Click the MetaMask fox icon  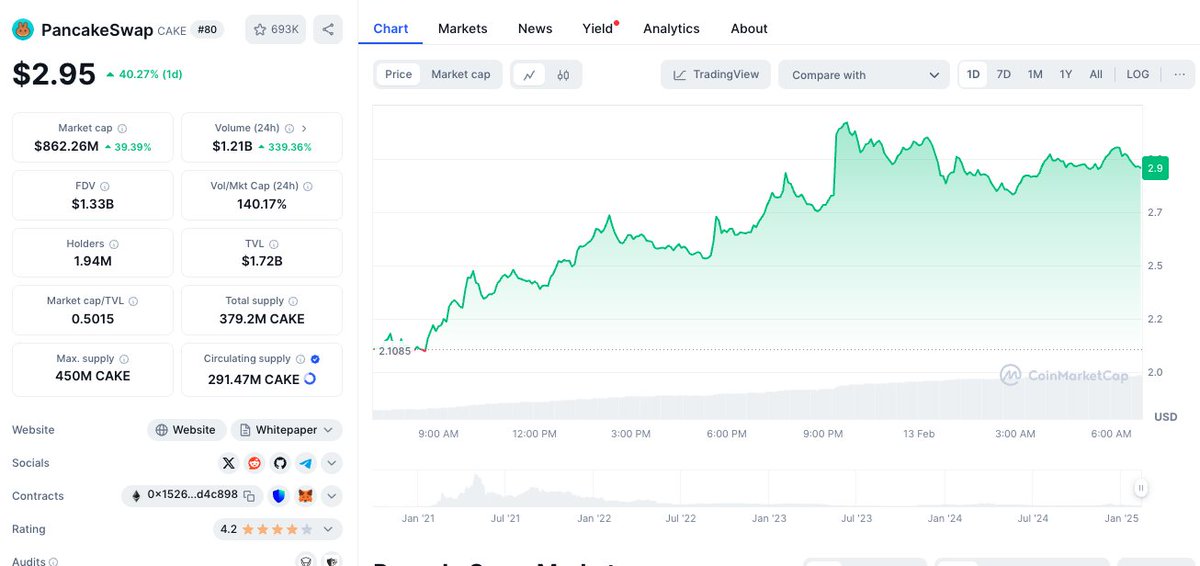(306, 496)
